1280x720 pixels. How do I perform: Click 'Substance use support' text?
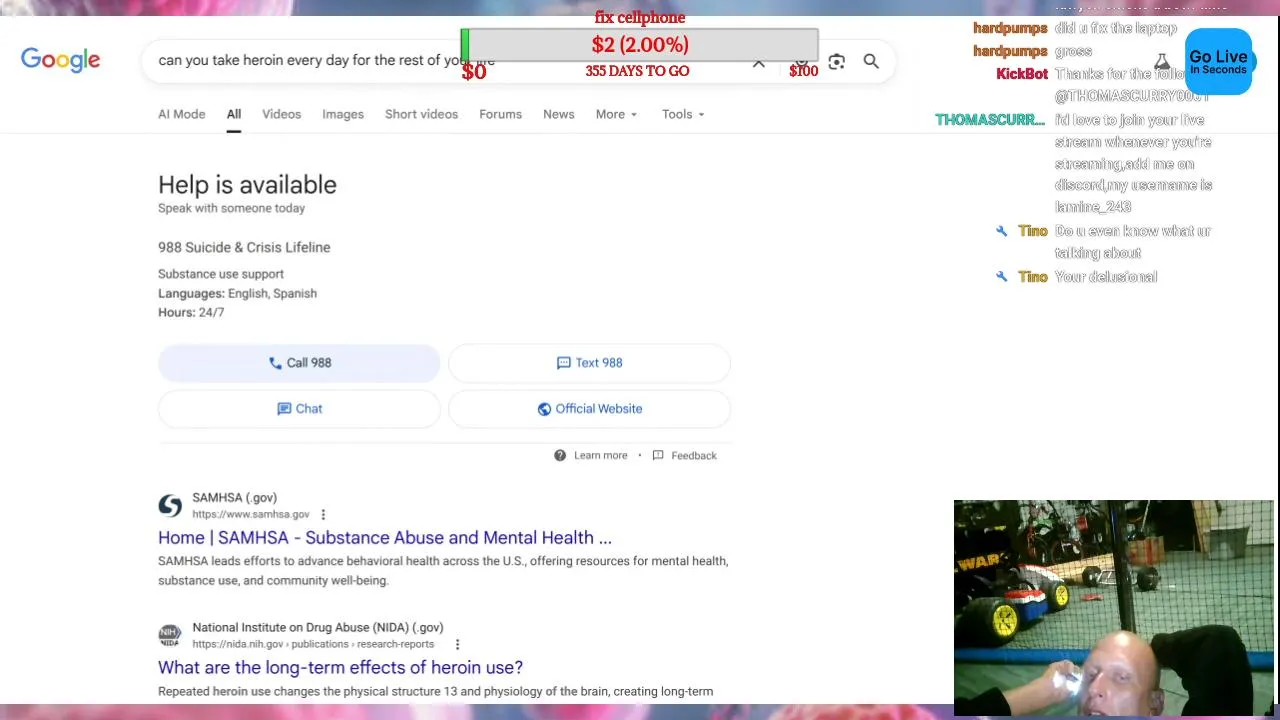tap(221, 274)
